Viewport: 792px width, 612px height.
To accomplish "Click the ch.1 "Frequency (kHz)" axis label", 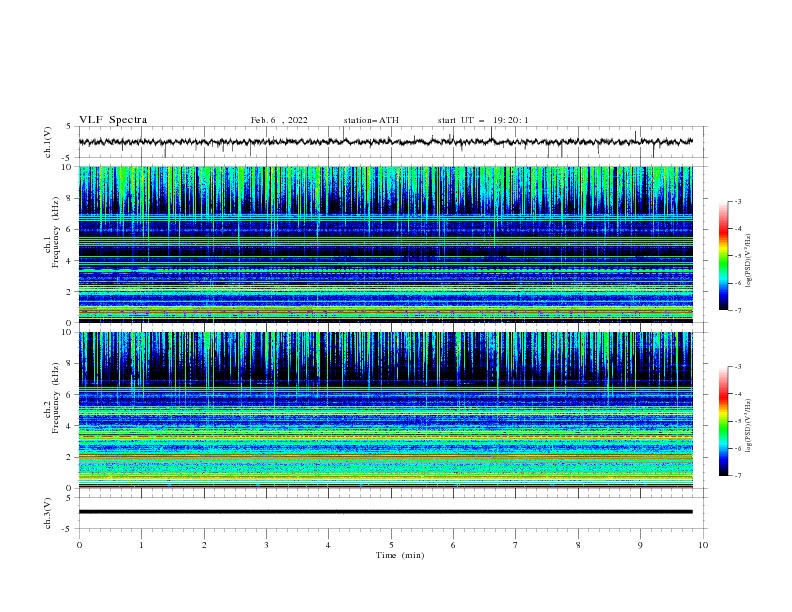I will [56, 233].
